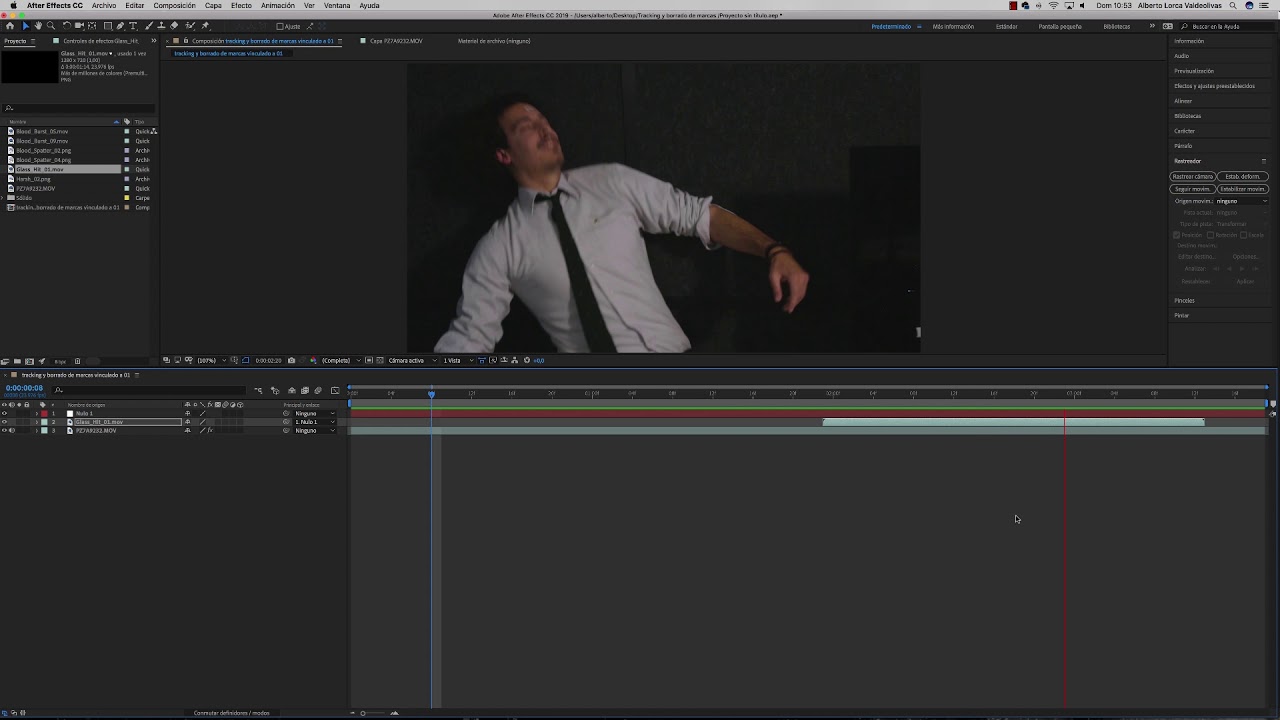Click Conmutar definidores / modos button

coord(232,713)
